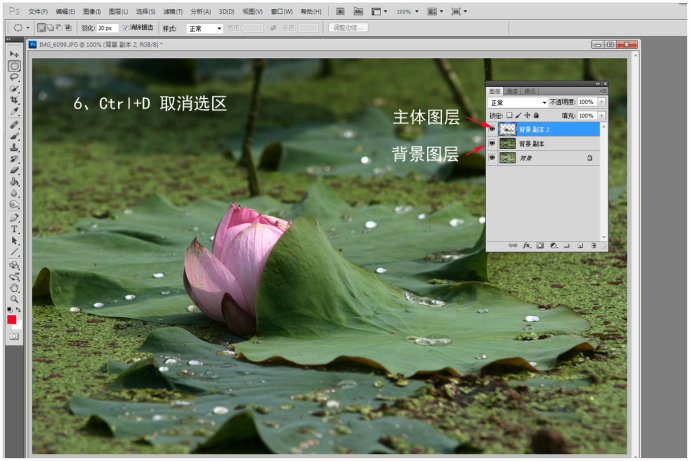Toggle Quick Mask mode icon
Image resolution: width=690 pixels, height=461 pixels.
click(14, 337)
